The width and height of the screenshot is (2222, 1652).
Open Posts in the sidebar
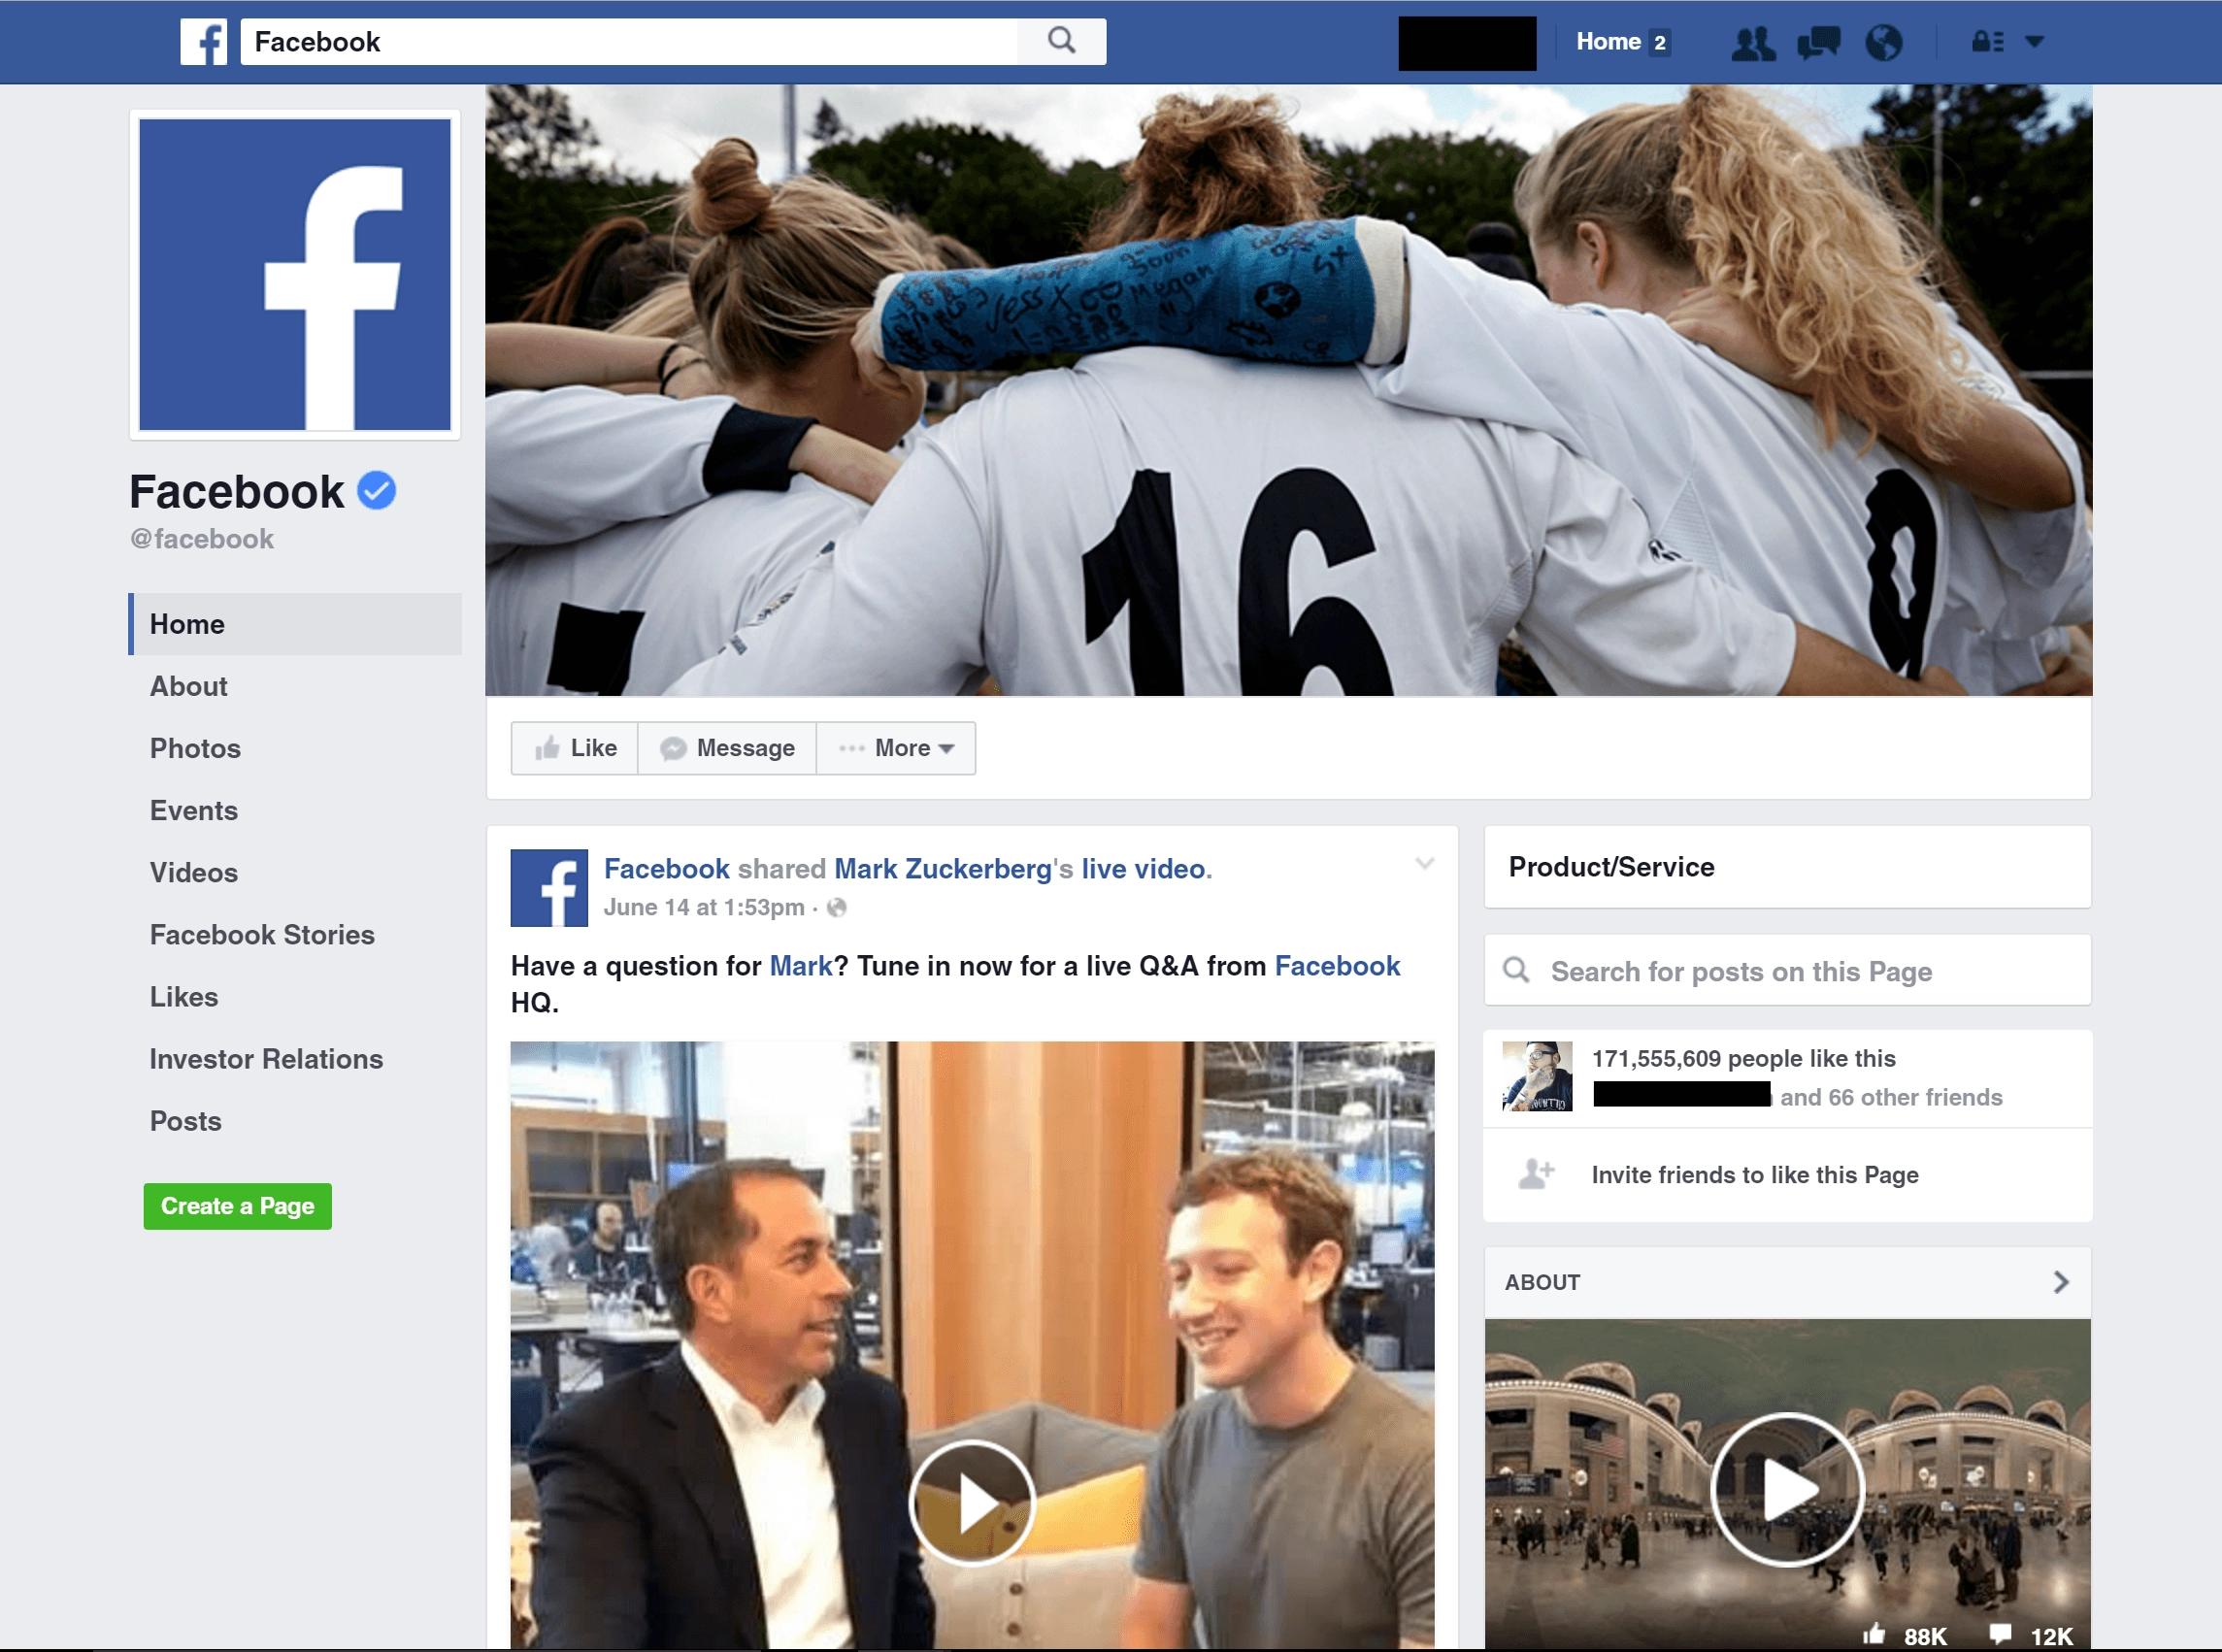(x=186, y=1121)
